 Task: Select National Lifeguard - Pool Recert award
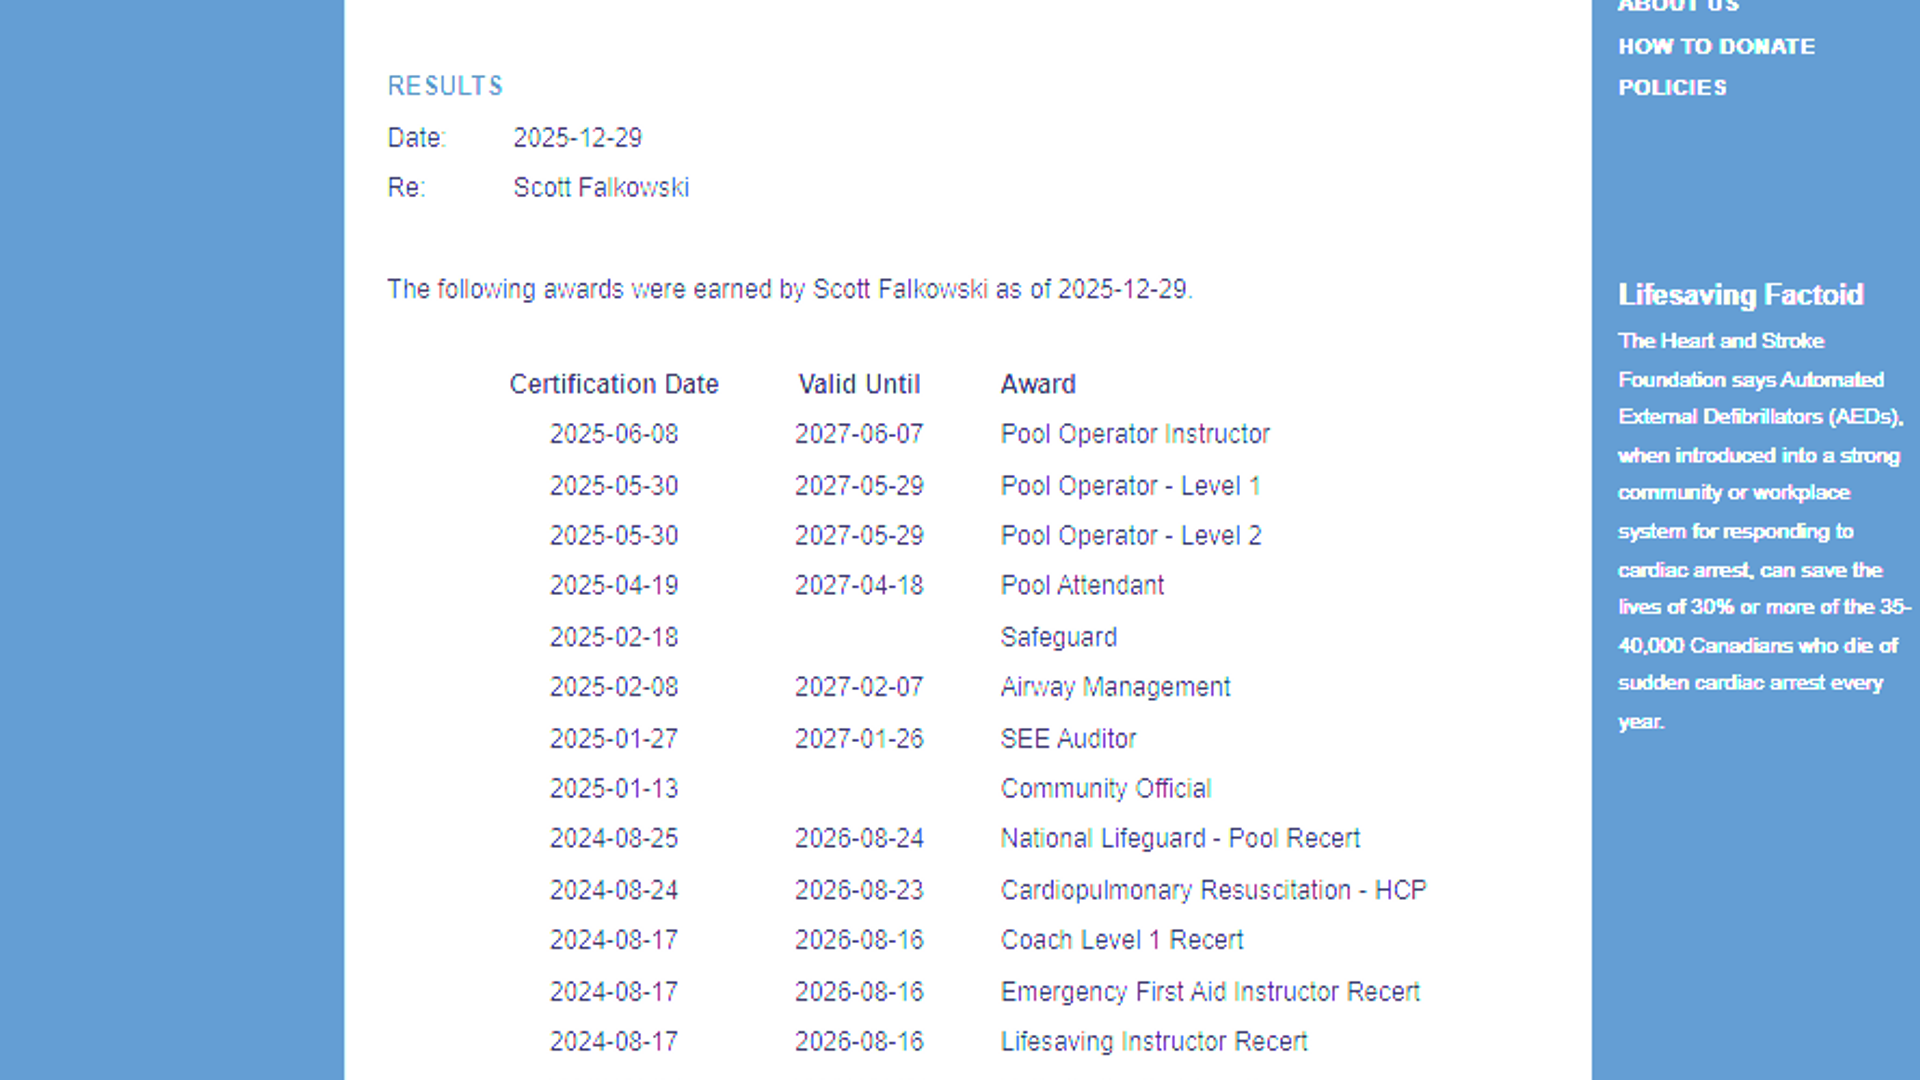tap(1180, 838)
